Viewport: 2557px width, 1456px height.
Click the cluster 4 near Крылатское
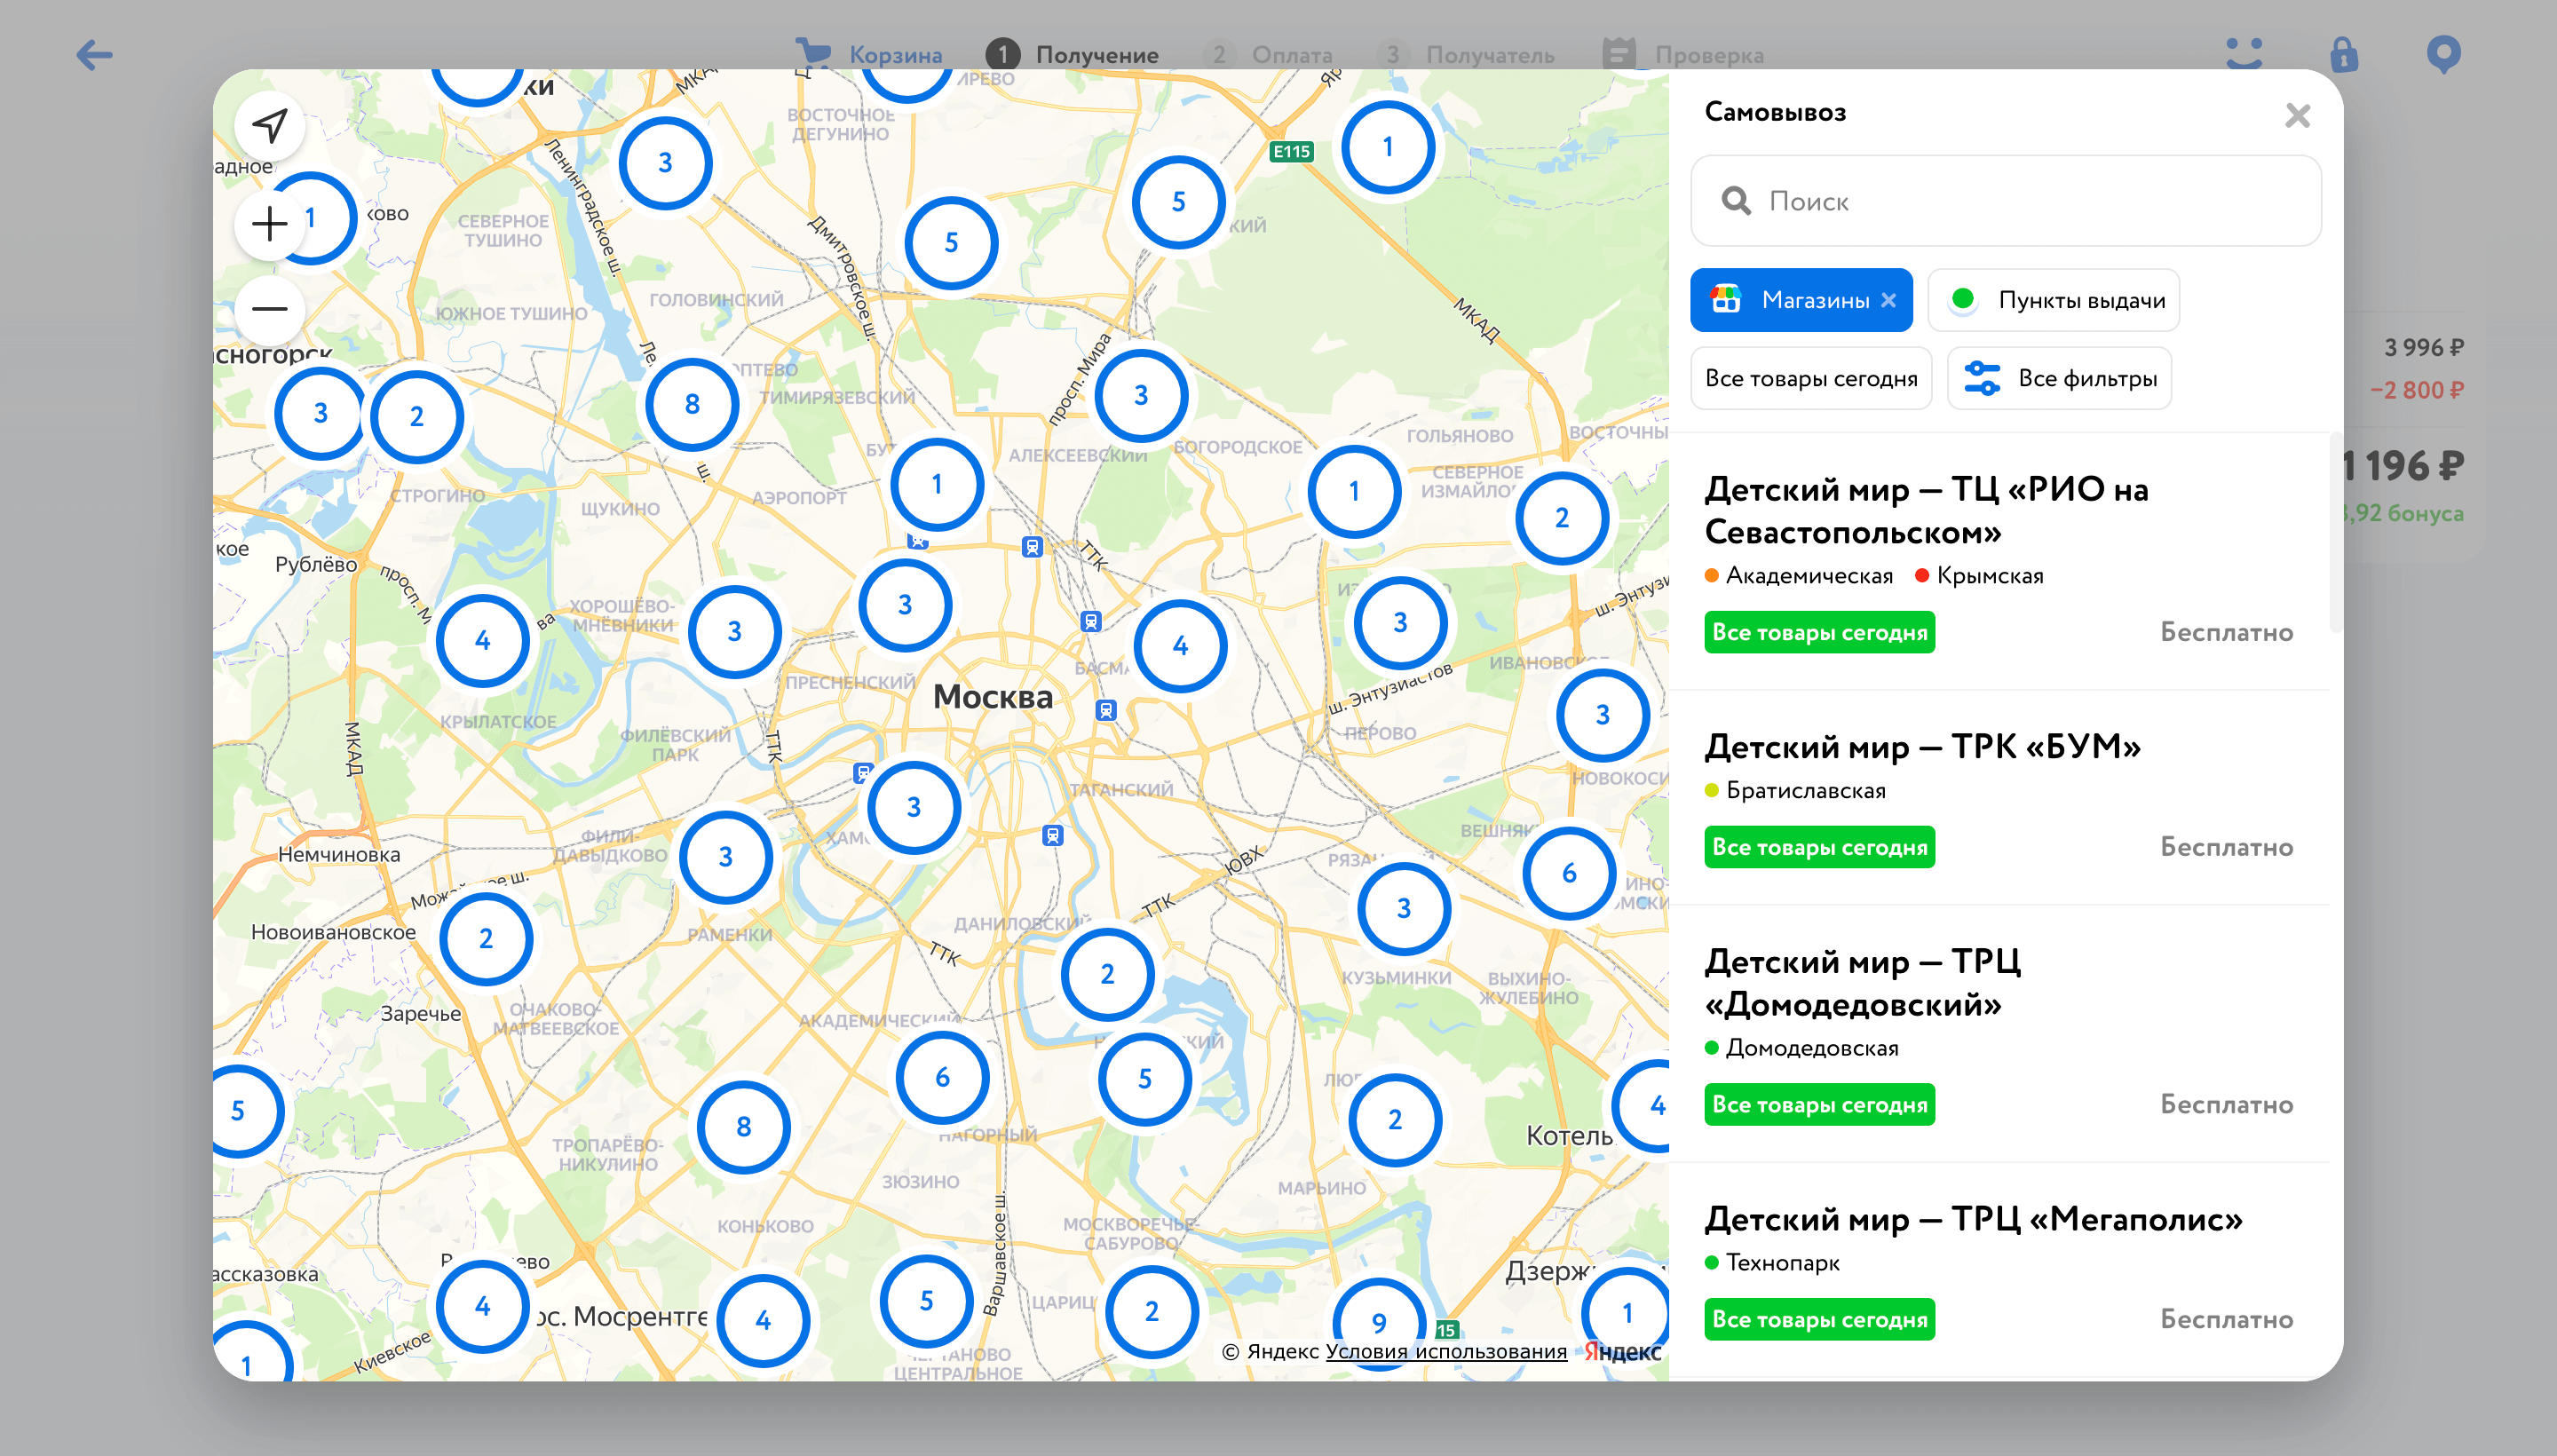click(482, 641)
